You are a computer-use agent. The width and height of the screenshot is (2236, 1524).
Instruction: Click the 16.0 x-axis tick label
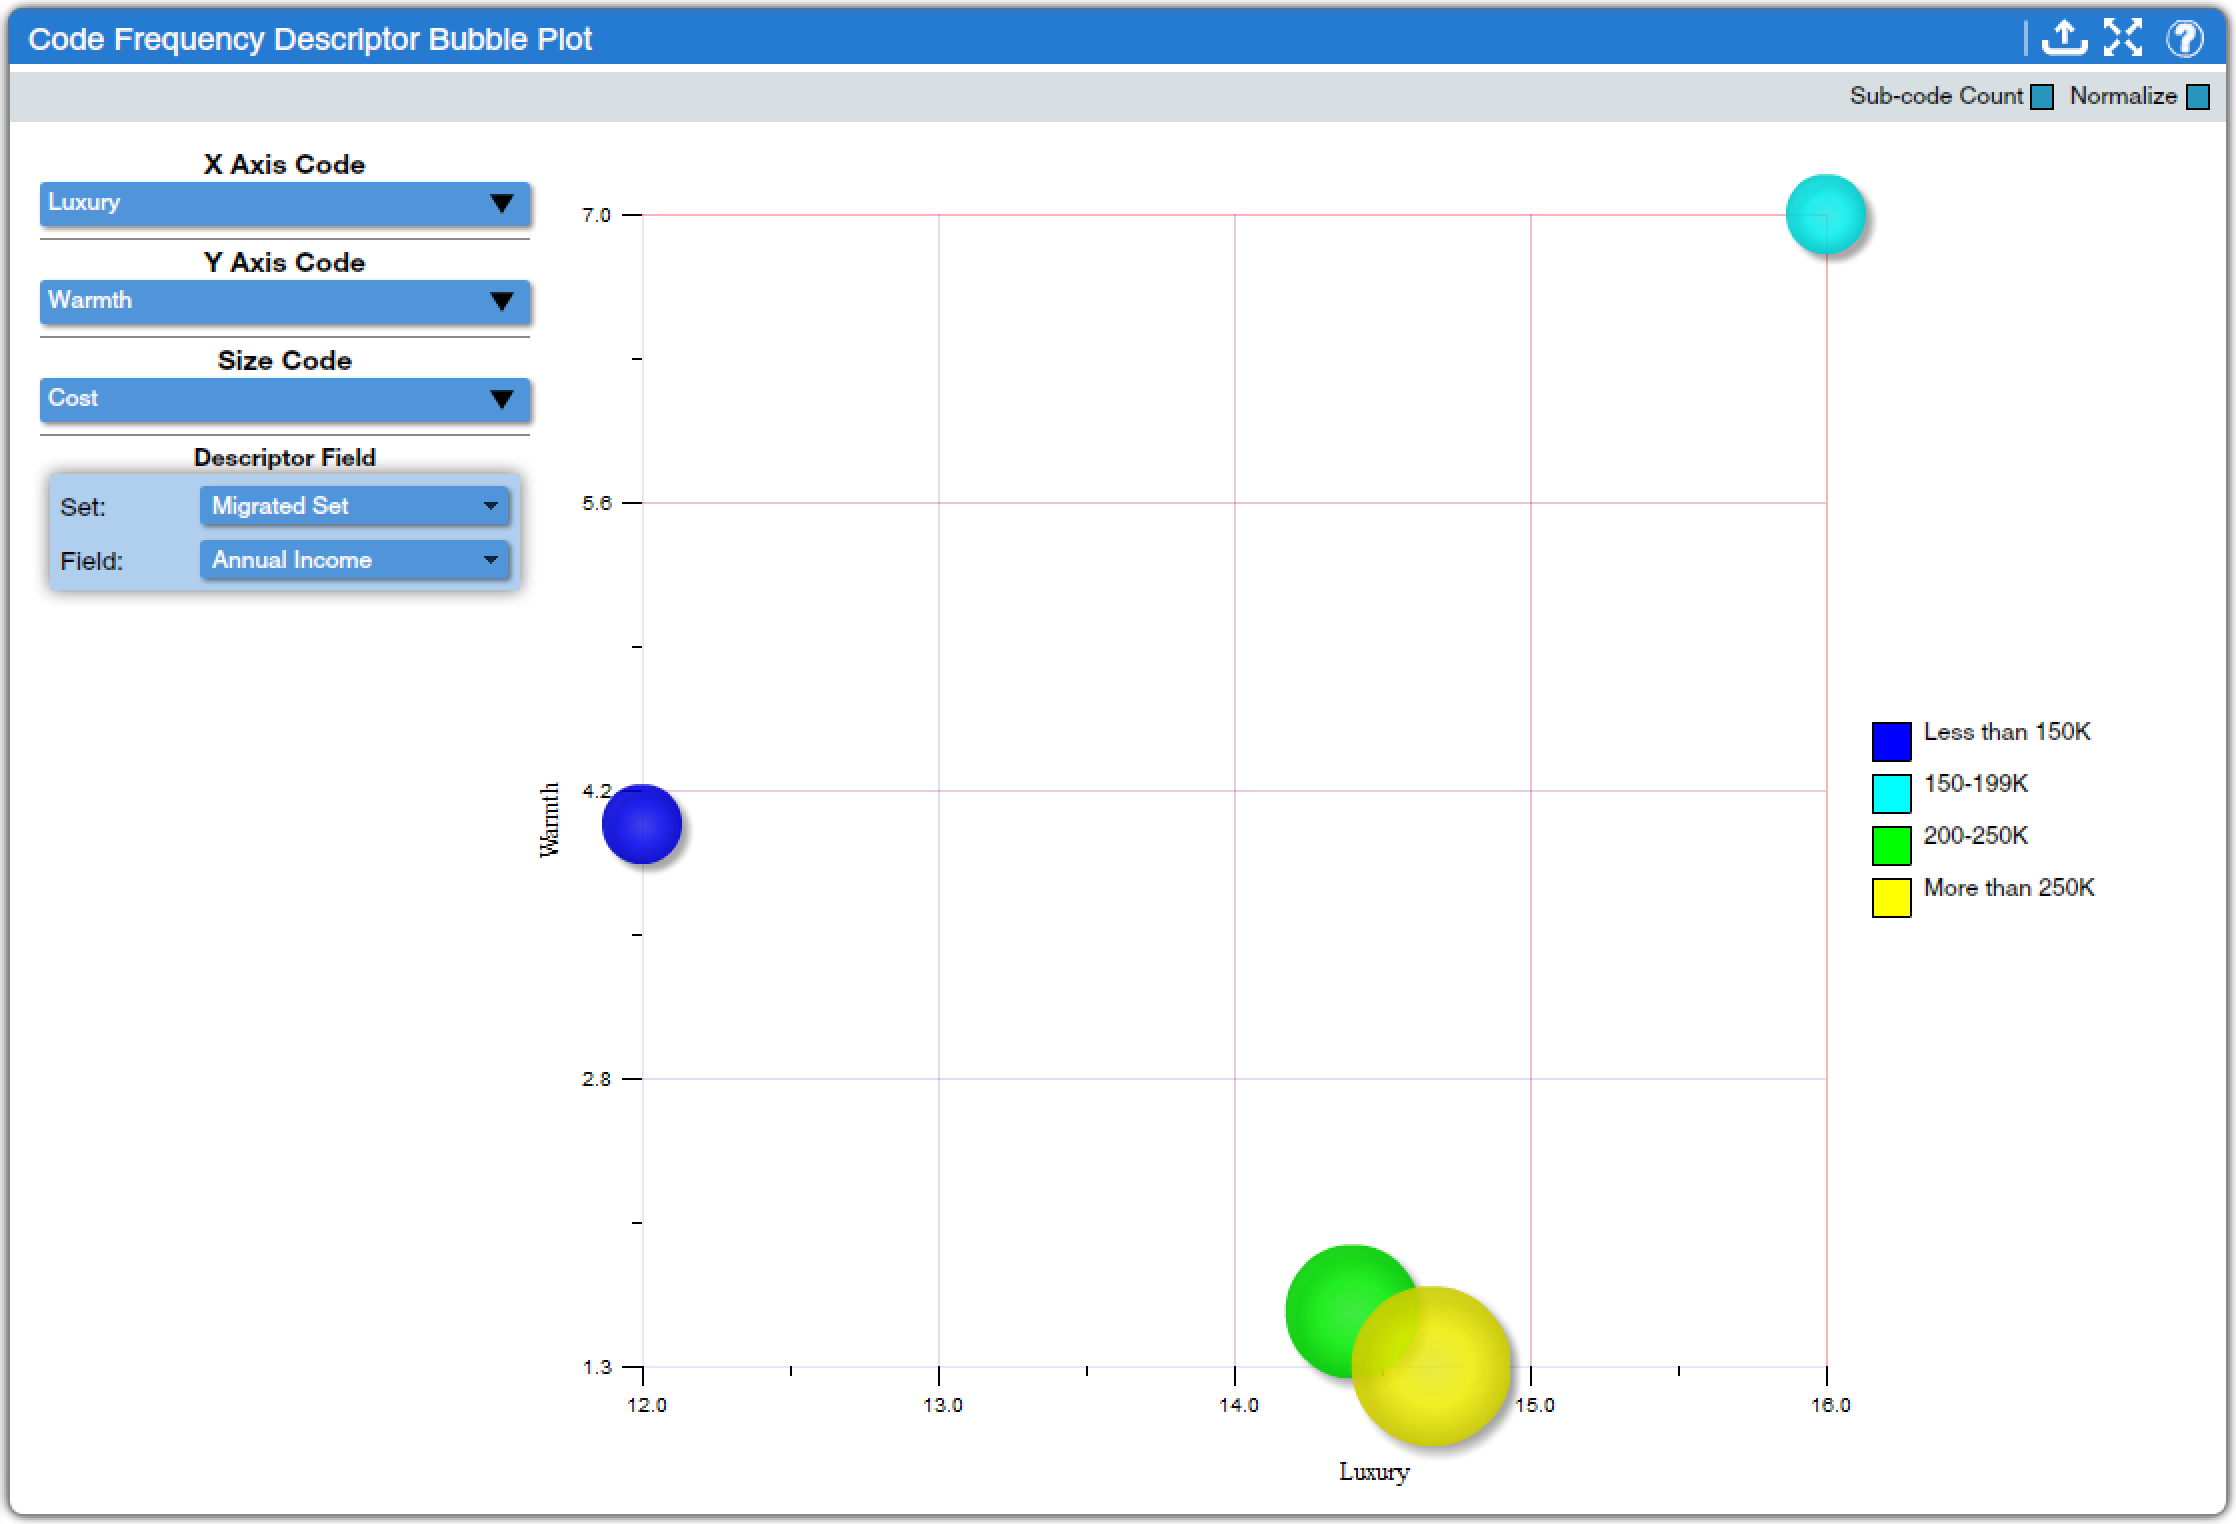click(x=1830, y=1405)
